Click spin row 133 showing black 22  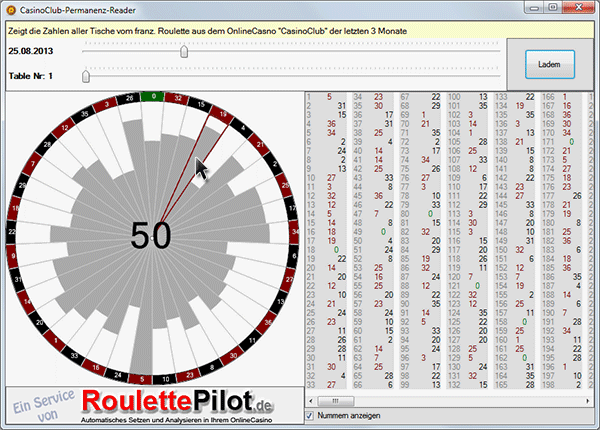point(515,96)
